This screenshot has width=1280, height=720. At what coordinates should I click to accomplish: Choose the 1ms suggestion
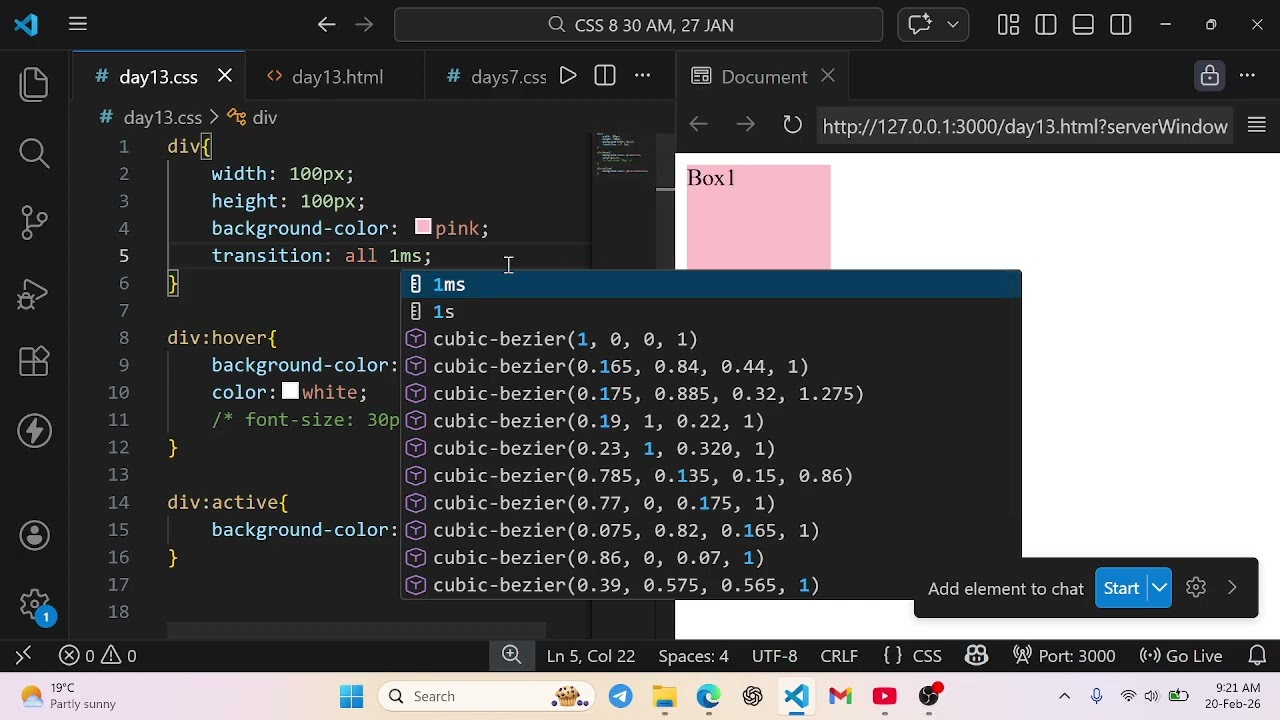pyautogui.click(x=711, y=285)
